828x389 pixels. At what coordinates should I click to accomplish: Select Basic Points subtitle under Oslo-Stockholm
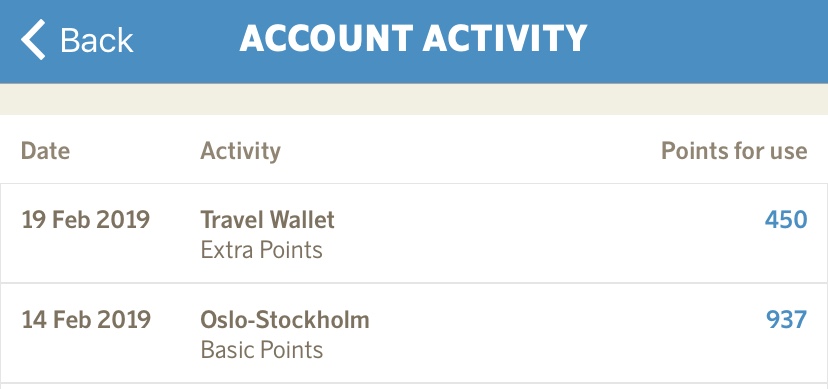click(262, 350)
